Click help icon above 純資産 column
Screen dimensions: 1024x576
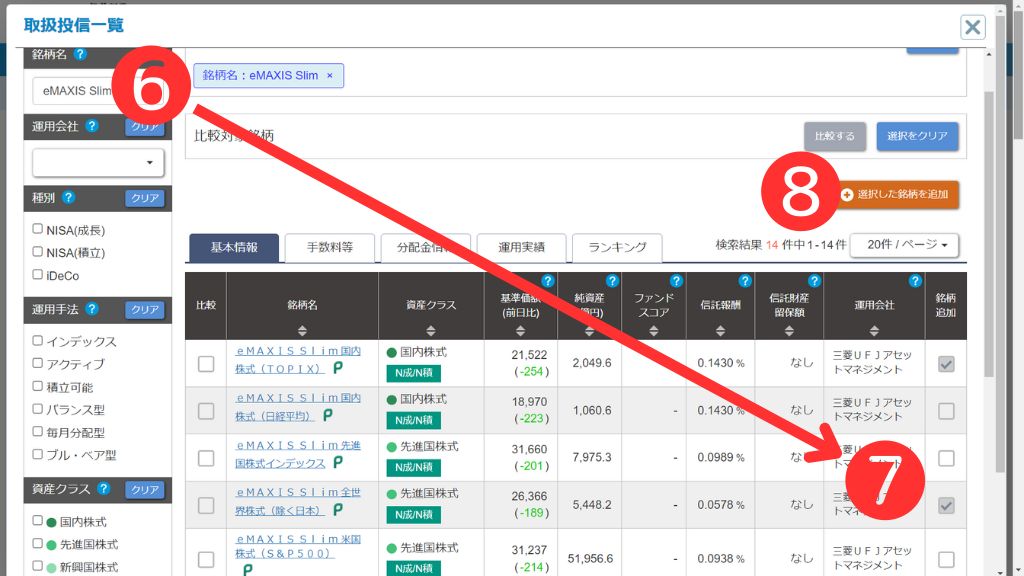click(x=611, y=281)
